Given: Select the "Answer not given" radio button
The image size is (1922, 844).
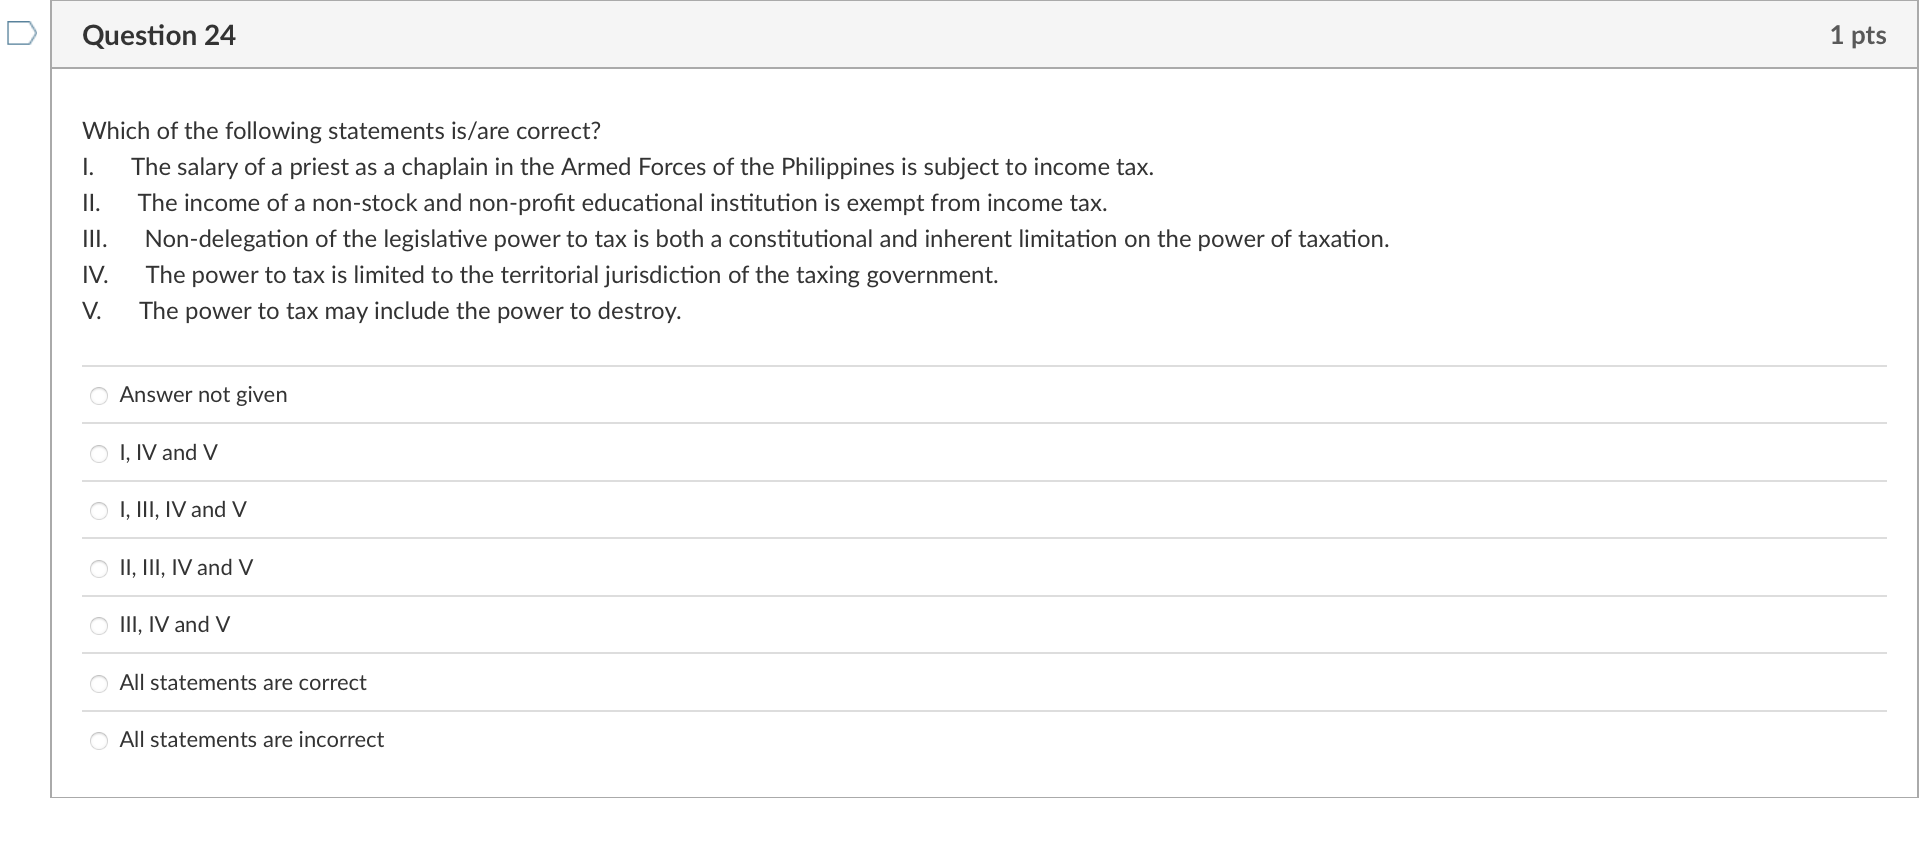Looking at the screenshot, I should pos(98,396).
